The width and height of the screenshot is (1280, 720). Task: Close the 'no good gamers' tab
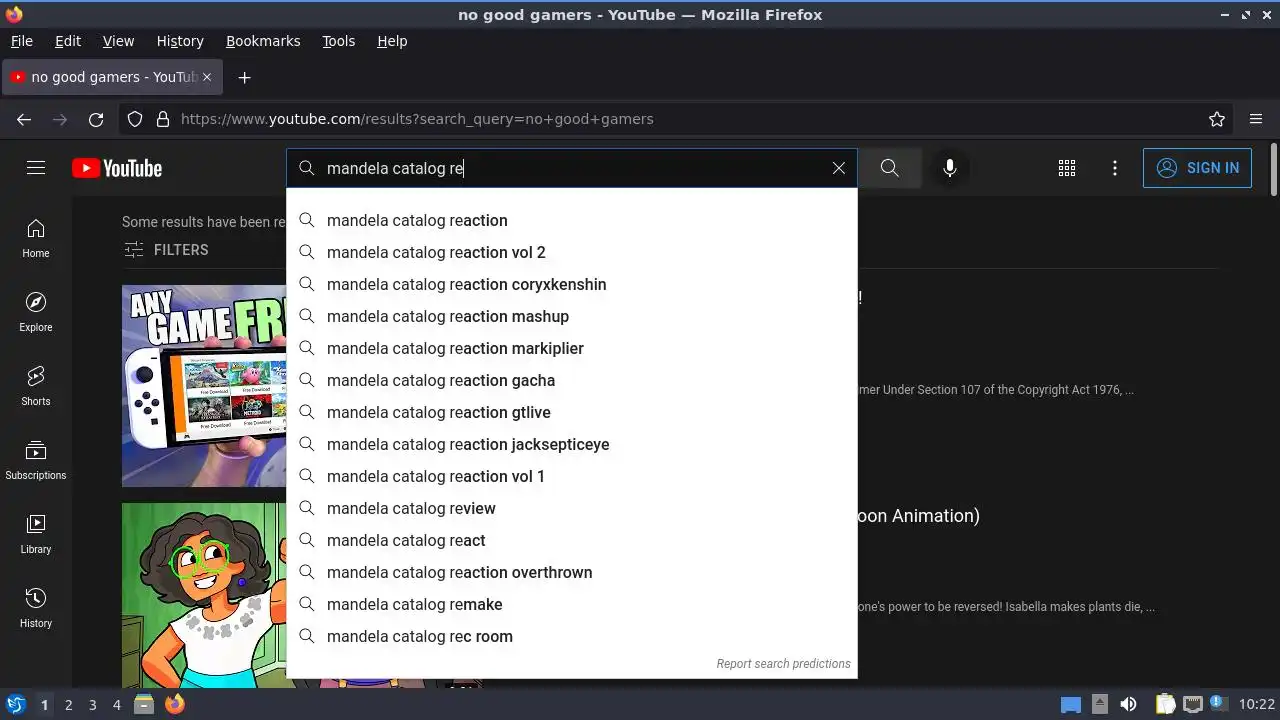coord(207,77)
